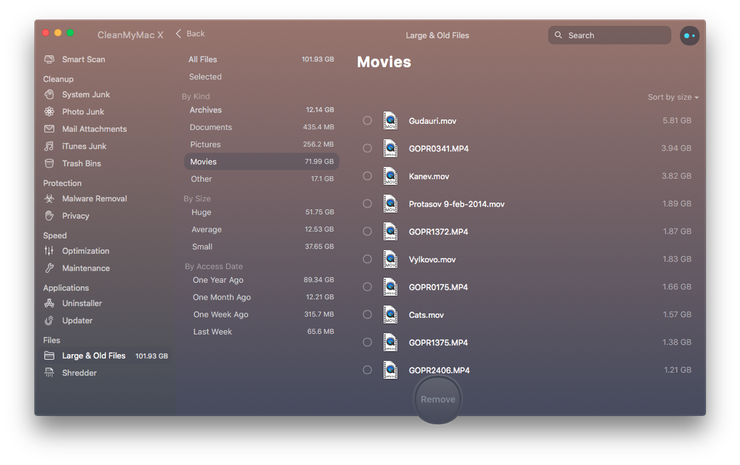Show Huge size files
The height and width of the screenshot is (465, 740).
(261, 212)
